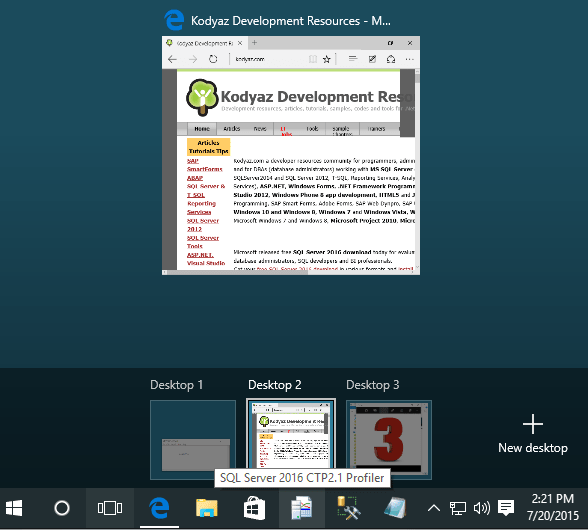Viewport: 588px width, 530px height.
Task: Open the Articles menu on Kodyaz page
Action: click(231, 129)
